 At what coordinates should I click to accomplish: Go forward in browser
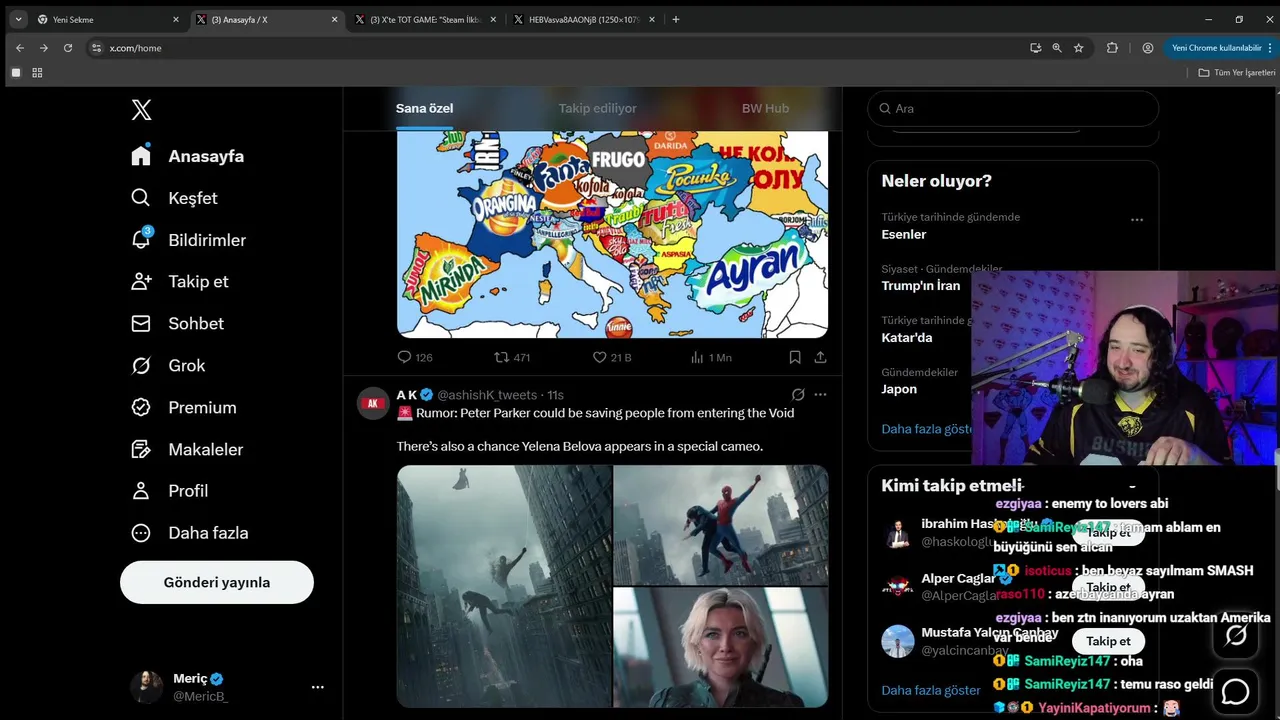(44, 48)
